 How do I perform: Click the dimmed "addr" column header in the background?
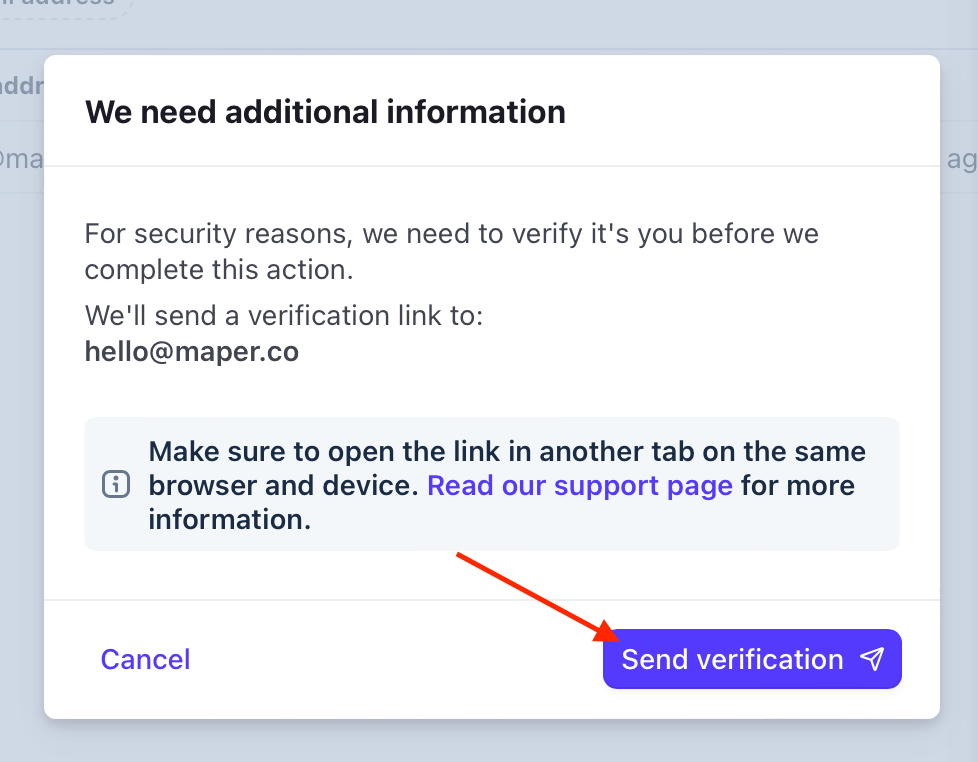click(x=20, y=85)
